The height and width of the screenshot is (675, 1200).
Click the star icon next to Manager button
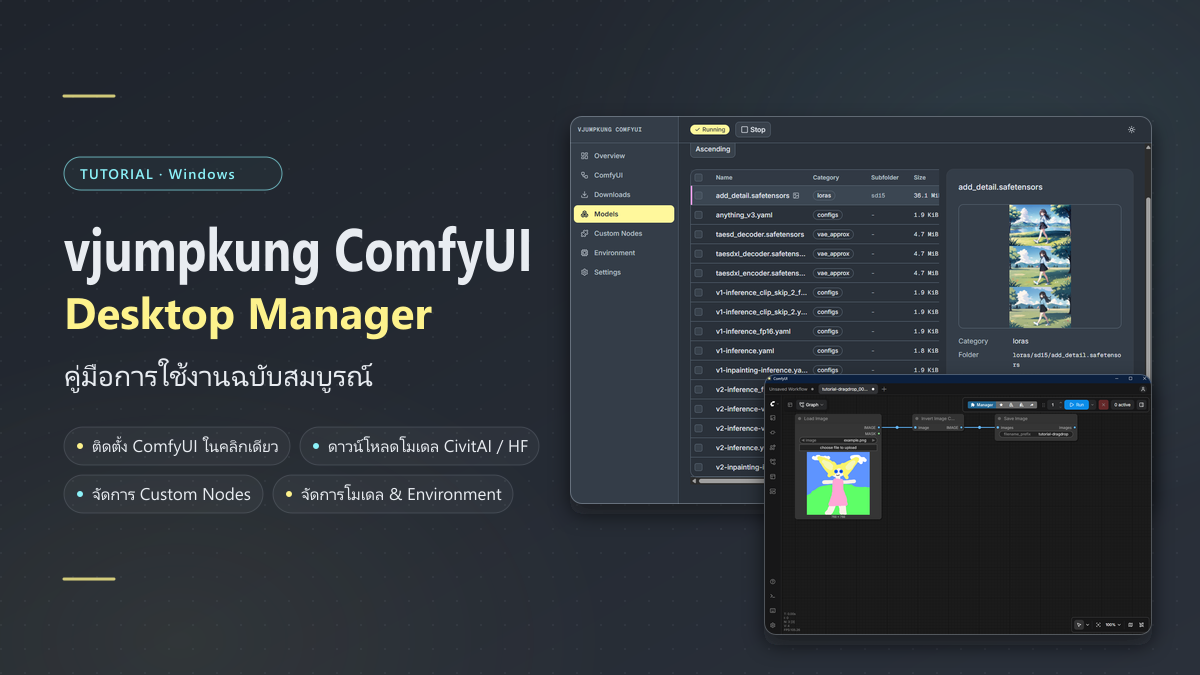(x=1001, y=404)
